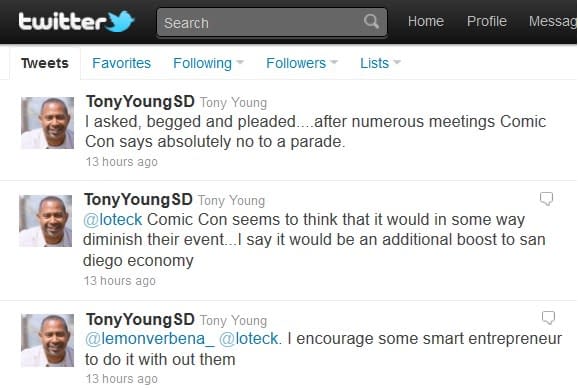Select the Tweets tab
Image resolution: width=578 pixels, height=388 pixels.
(x=45, y=63)
